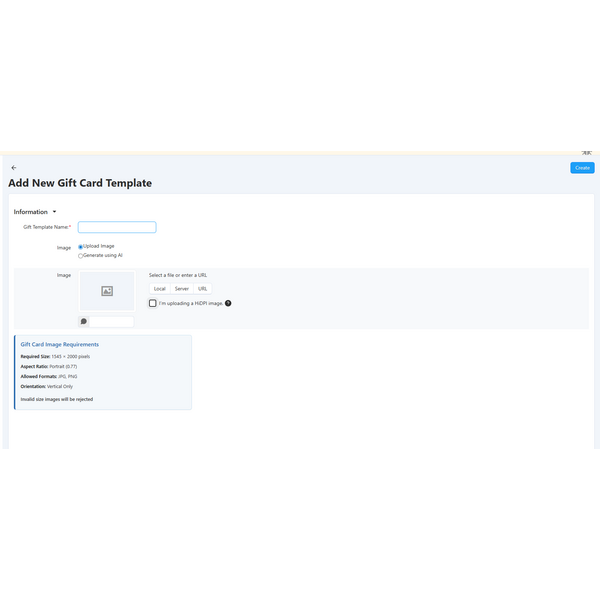Click the image placeholder thumbnail

107,291
